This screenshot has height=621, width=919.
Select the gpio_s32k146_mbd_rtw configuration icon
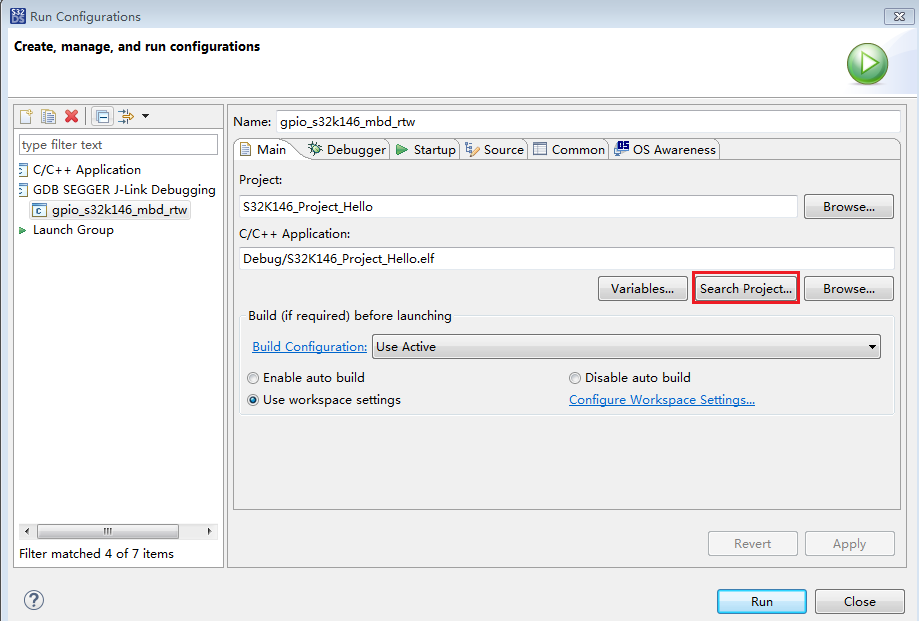tap(39, 210)
